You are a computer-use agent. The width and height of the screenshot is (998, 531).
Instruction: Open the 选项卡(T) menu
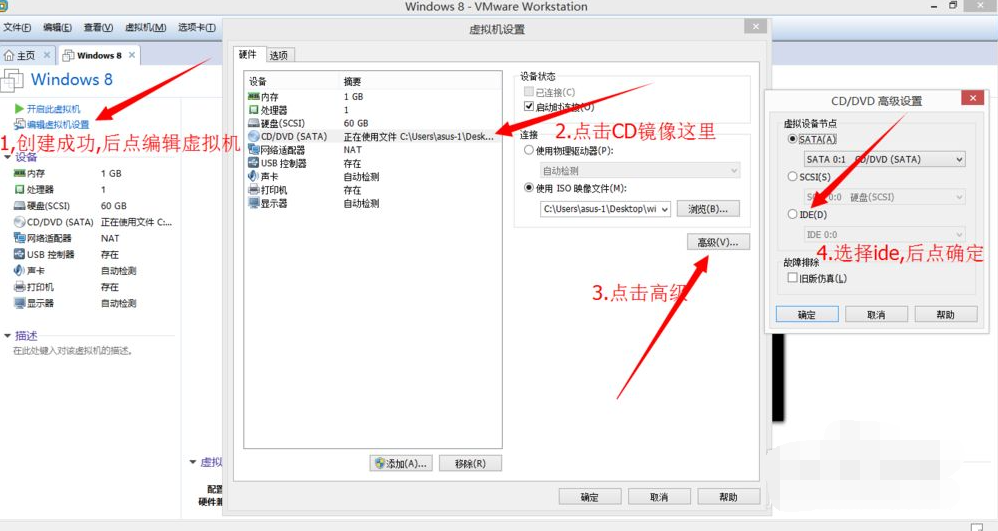pyautogui.click(x=197, y=27)
